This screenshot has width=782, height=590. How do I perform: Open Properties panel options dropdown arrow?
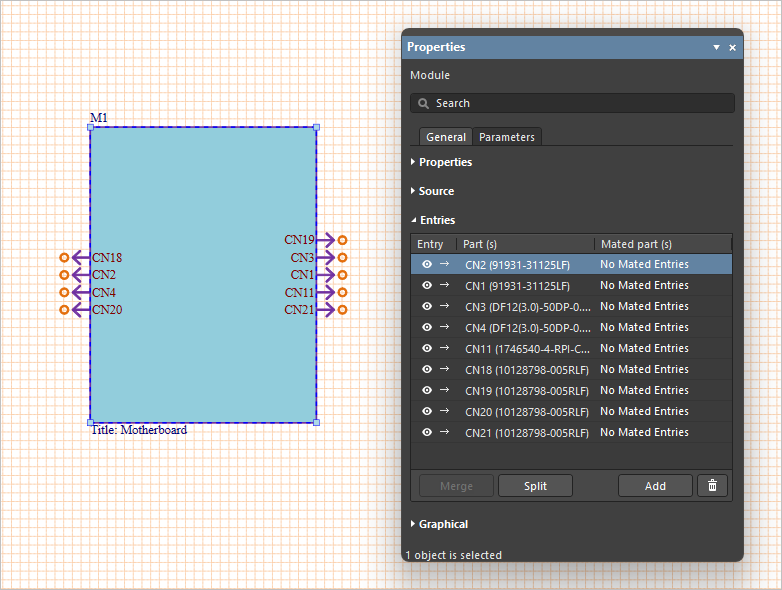pos(716,47)
